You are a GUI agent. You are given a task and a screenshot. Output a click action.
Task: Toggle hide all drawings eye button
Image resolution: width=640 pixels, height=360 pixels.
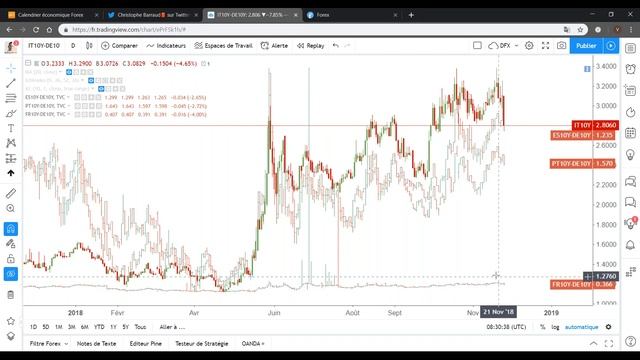point(11,274)
